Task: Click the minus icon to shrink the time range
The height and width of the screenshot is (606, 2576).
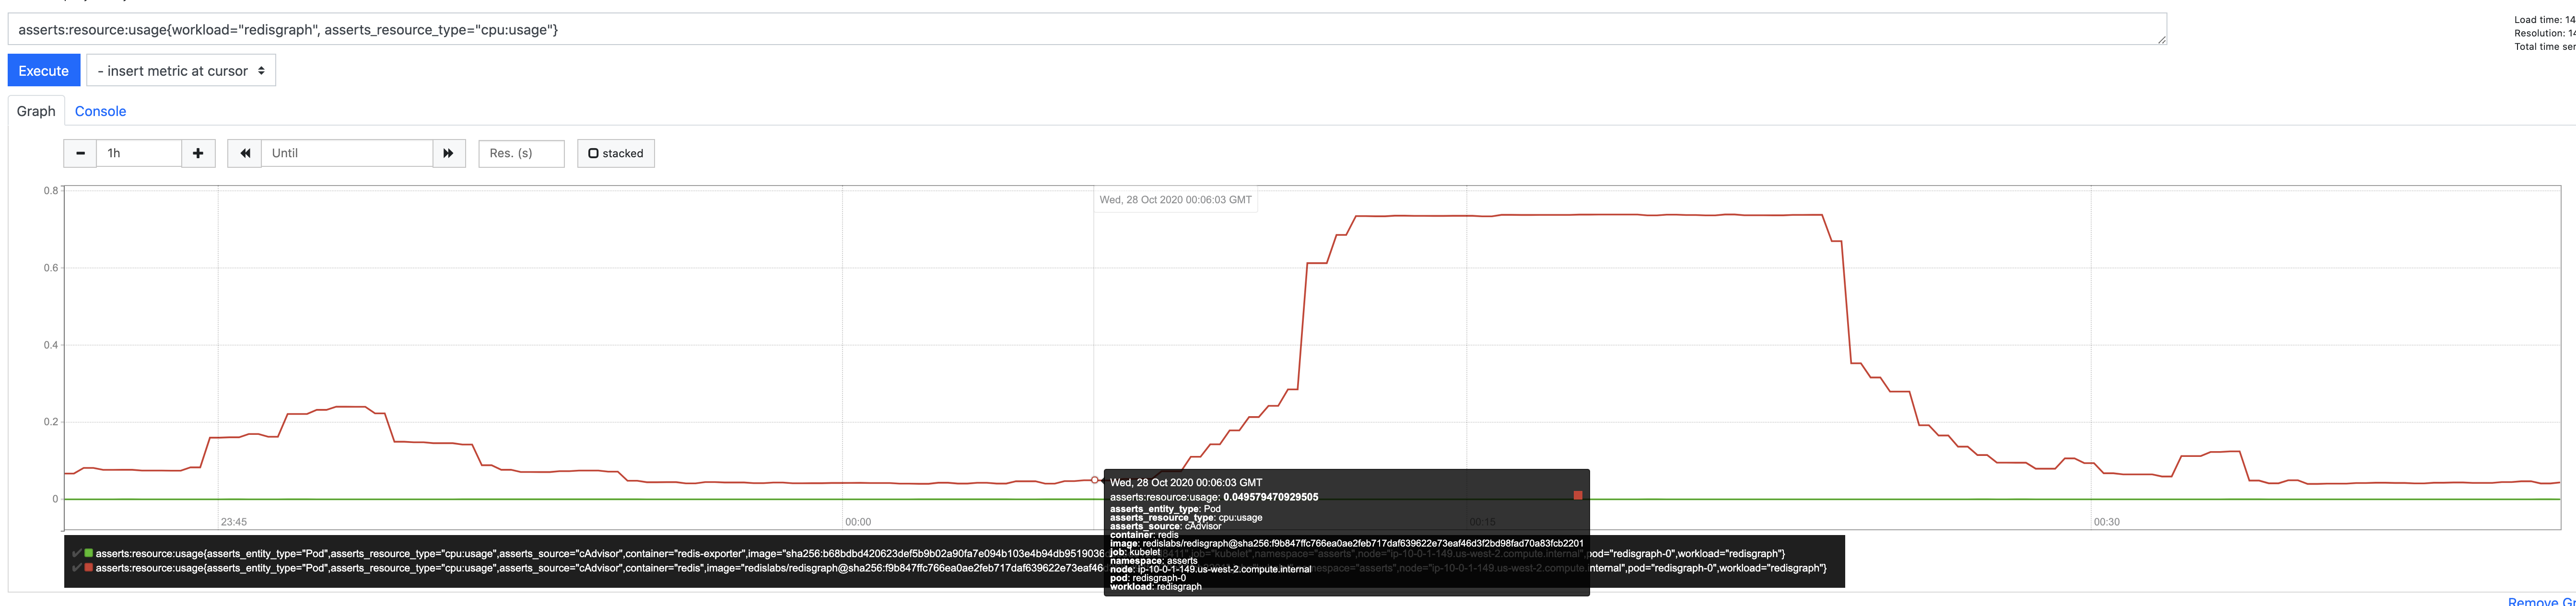Action: (79, 153)
